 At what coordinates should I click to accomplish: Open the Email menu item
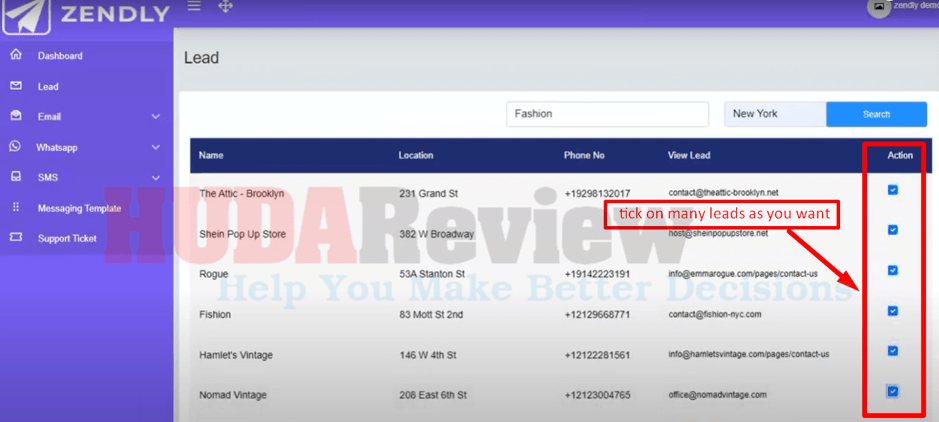click(x=49, y=117)
